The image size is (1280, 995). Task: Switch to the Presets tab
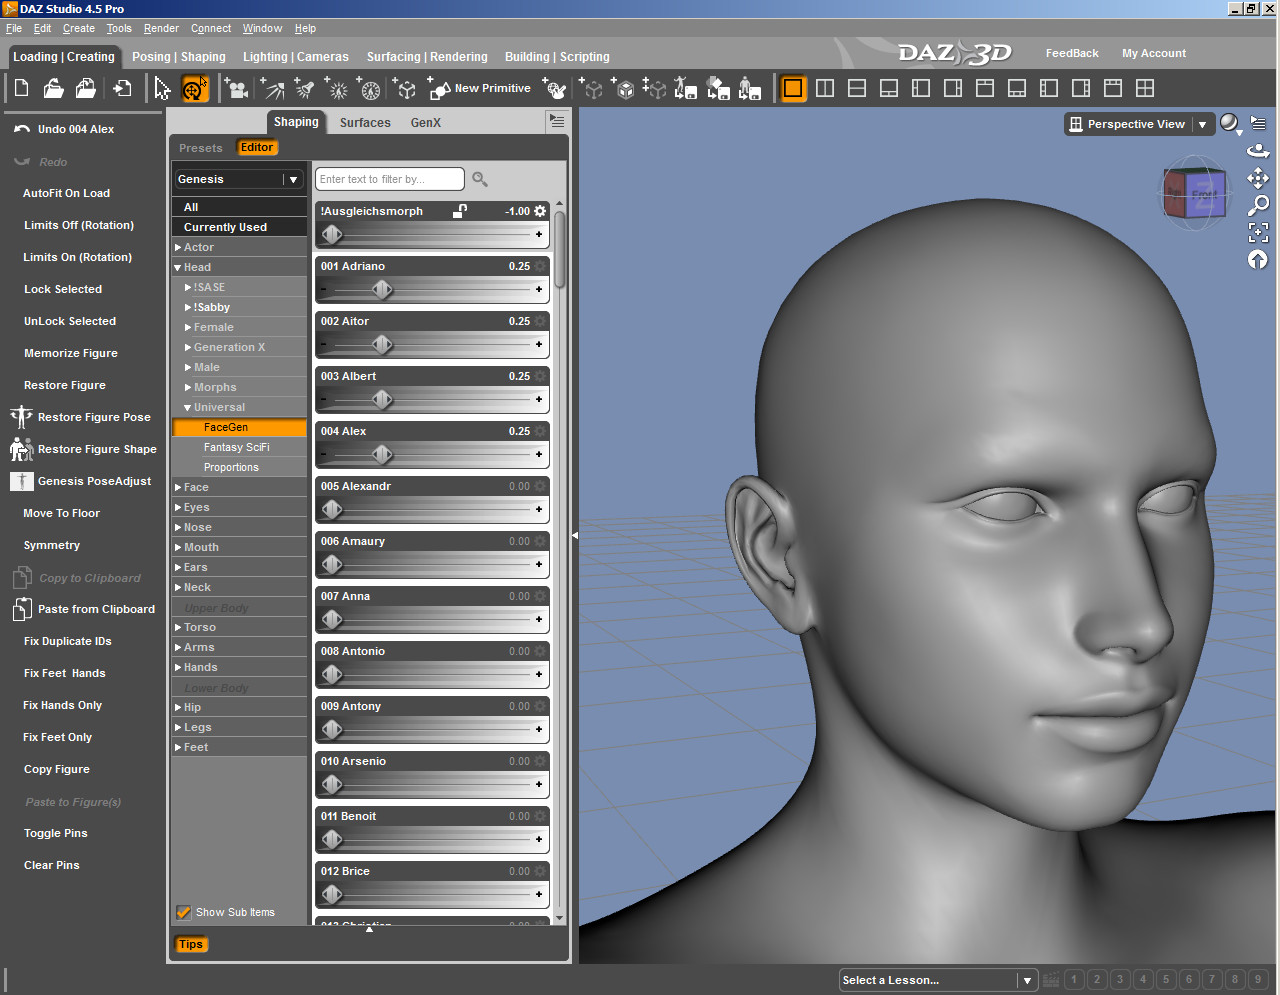pyautogui.click(x=201, y=148)
